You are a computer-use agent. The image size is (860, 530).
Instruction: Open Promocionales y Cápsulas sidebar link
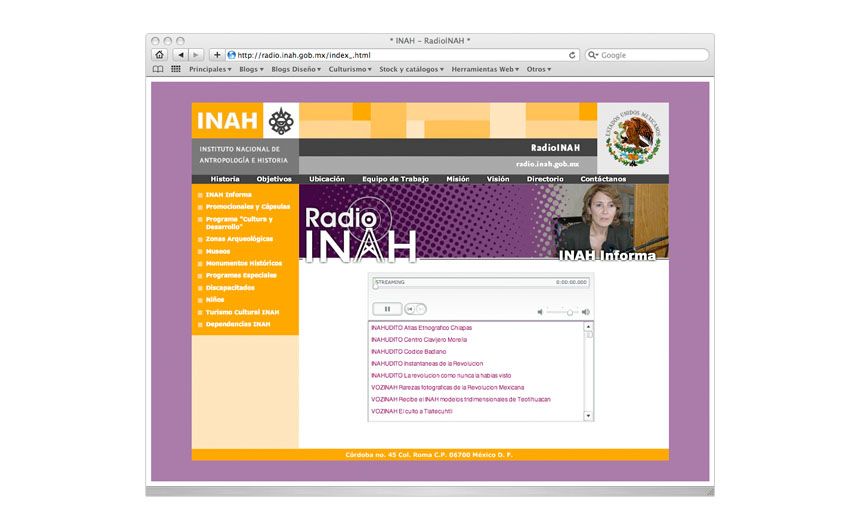pos(248,207)
